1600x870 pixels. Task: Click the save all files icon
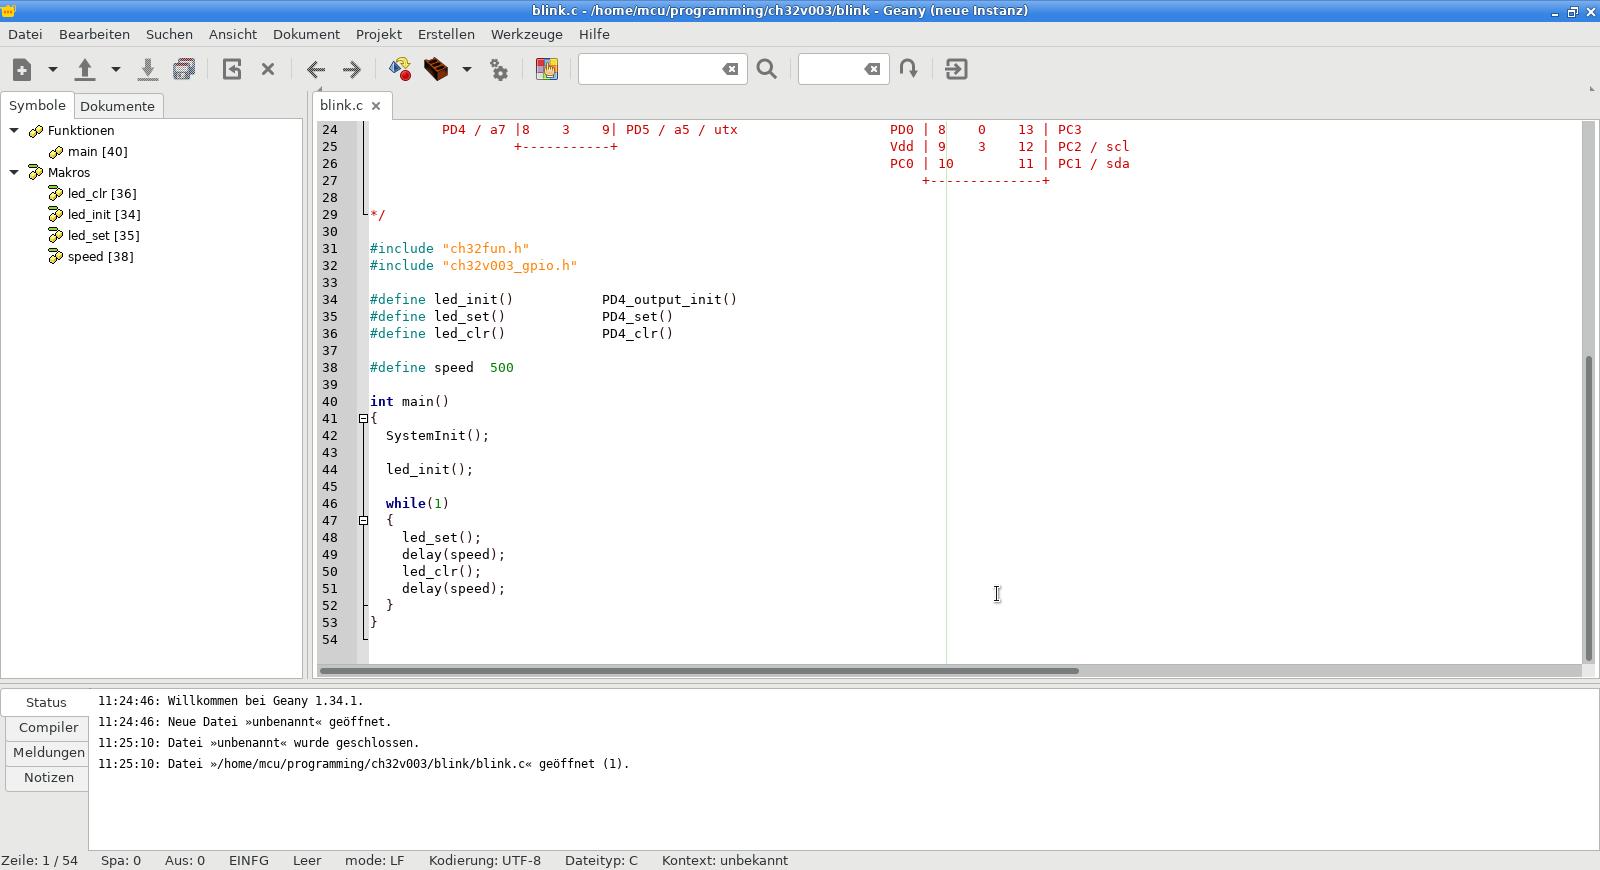pos(184,69)
